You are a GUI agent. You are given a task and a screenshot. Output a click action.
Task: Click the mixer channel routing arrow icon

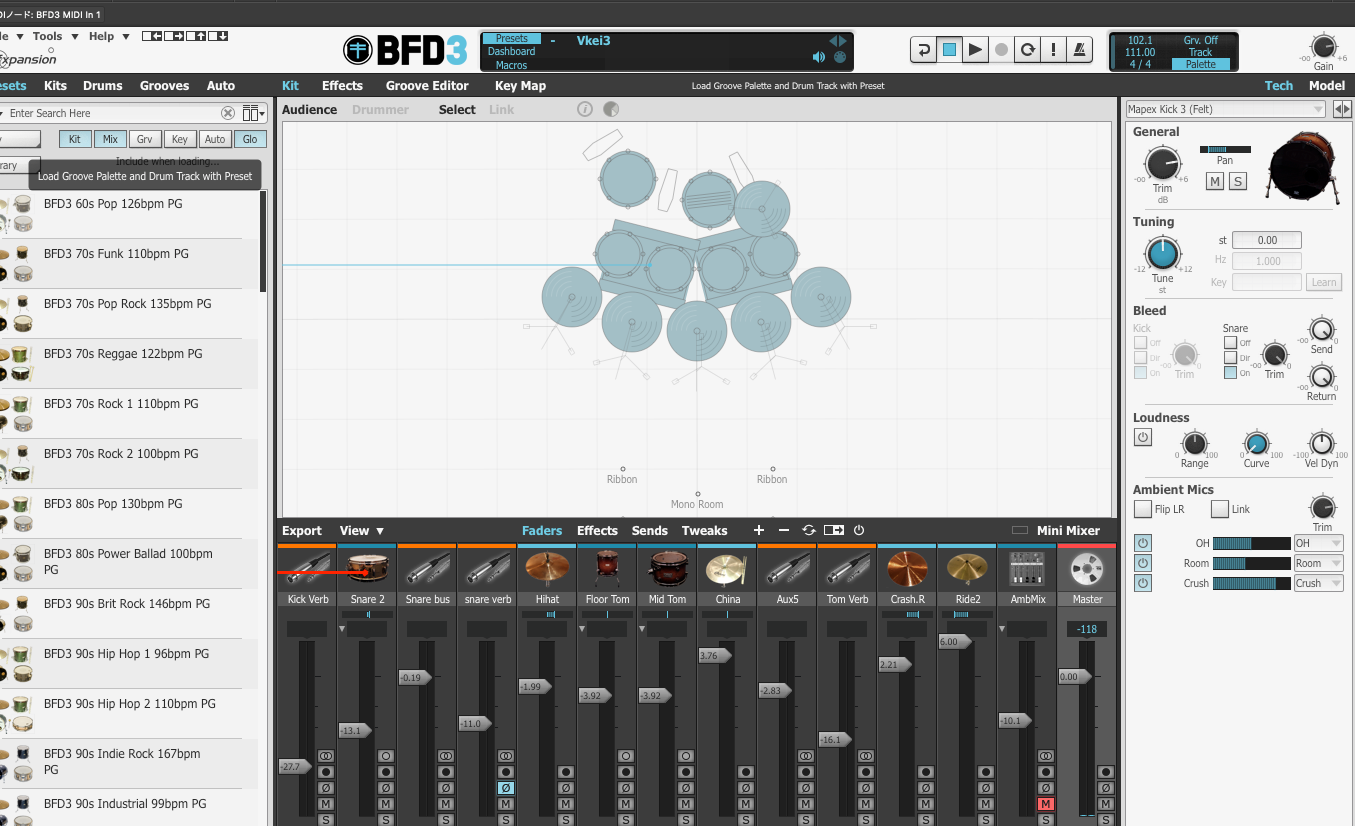(x=834, y=530)
